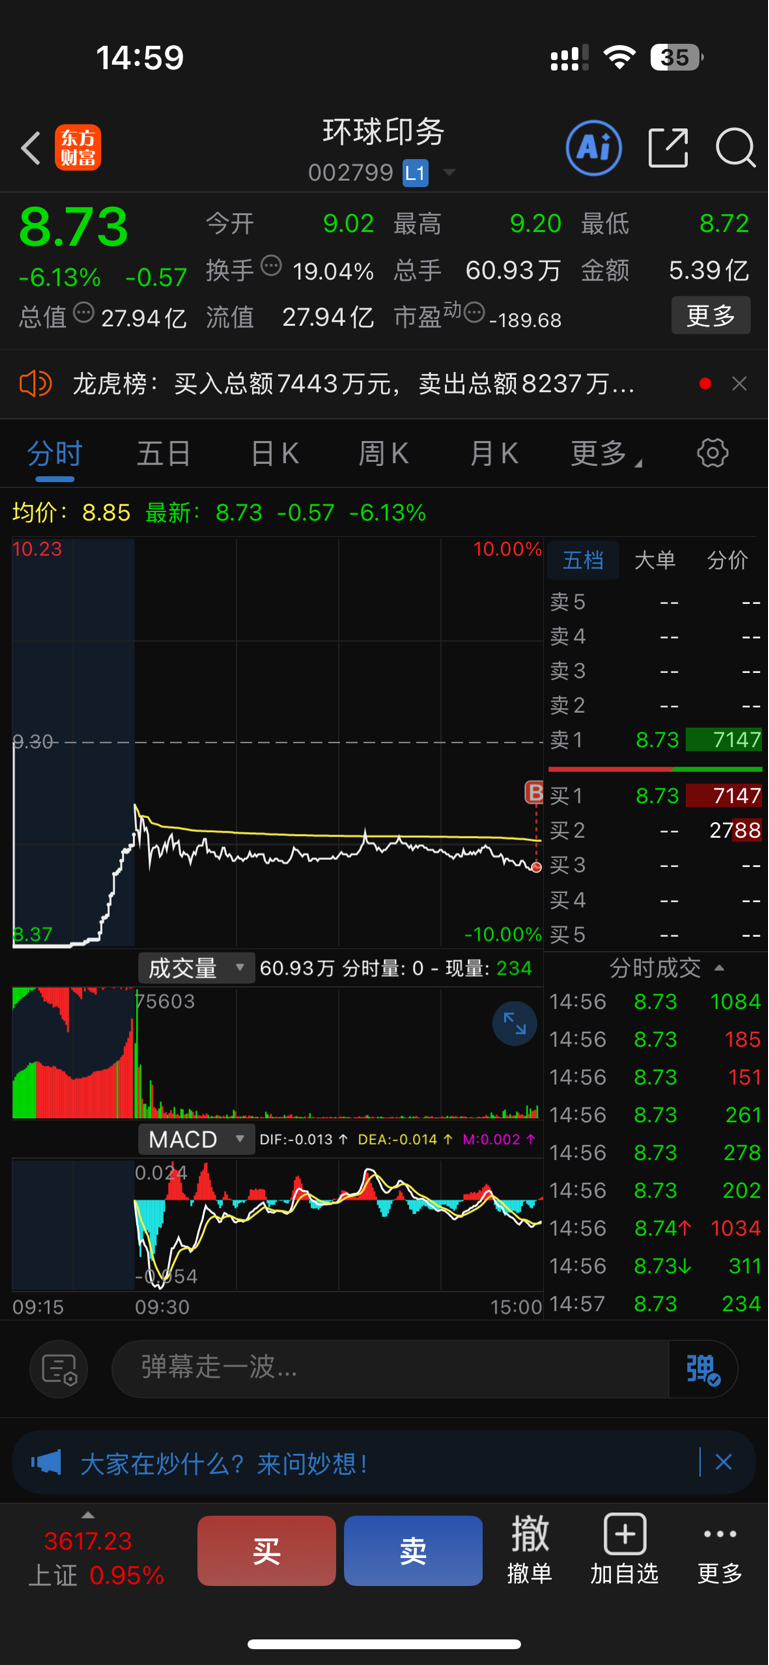Open the 大家在炒什么 banner link
Screen dimensions: 769x1665
pos(224,1464)
